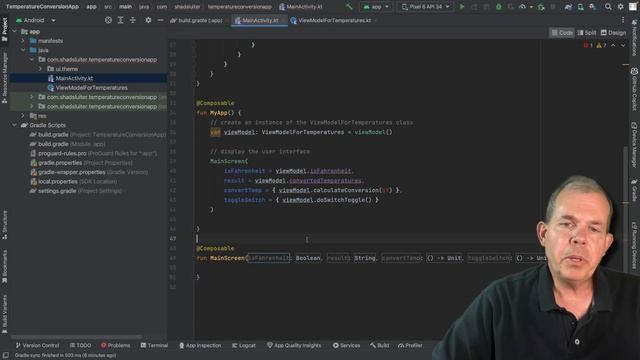Viewport: 640px width, 360px height.
Task: Toggle the Structure tool window
Action: click(4, 224)
